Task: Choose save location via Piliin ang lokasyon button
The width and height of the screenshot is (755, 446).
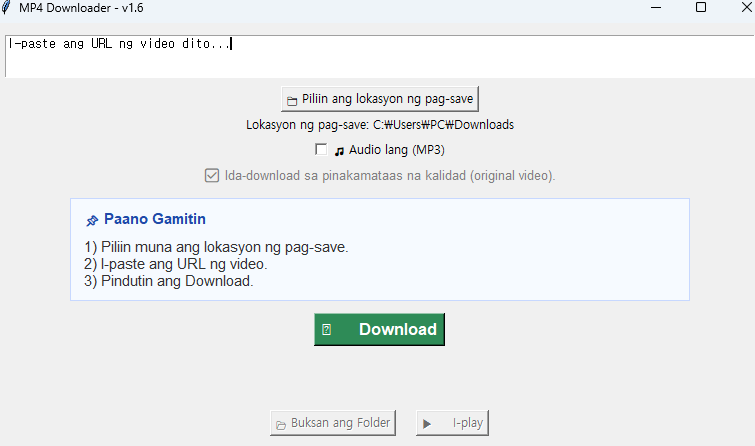Action: [x=380, y=99]
